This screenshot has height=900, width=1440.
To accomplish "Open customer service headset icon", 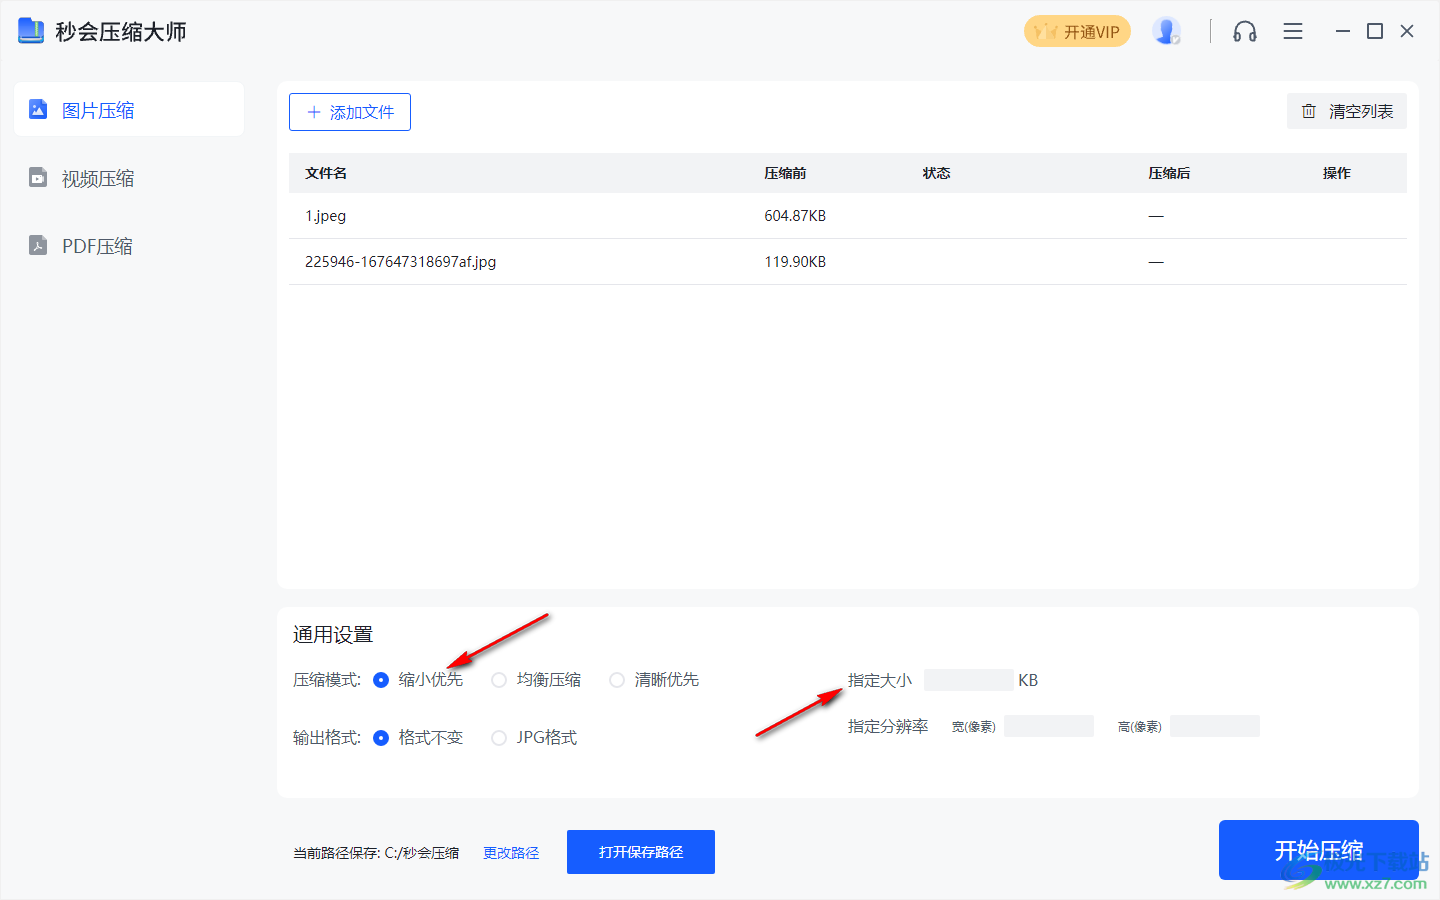I will [1244, 32].
